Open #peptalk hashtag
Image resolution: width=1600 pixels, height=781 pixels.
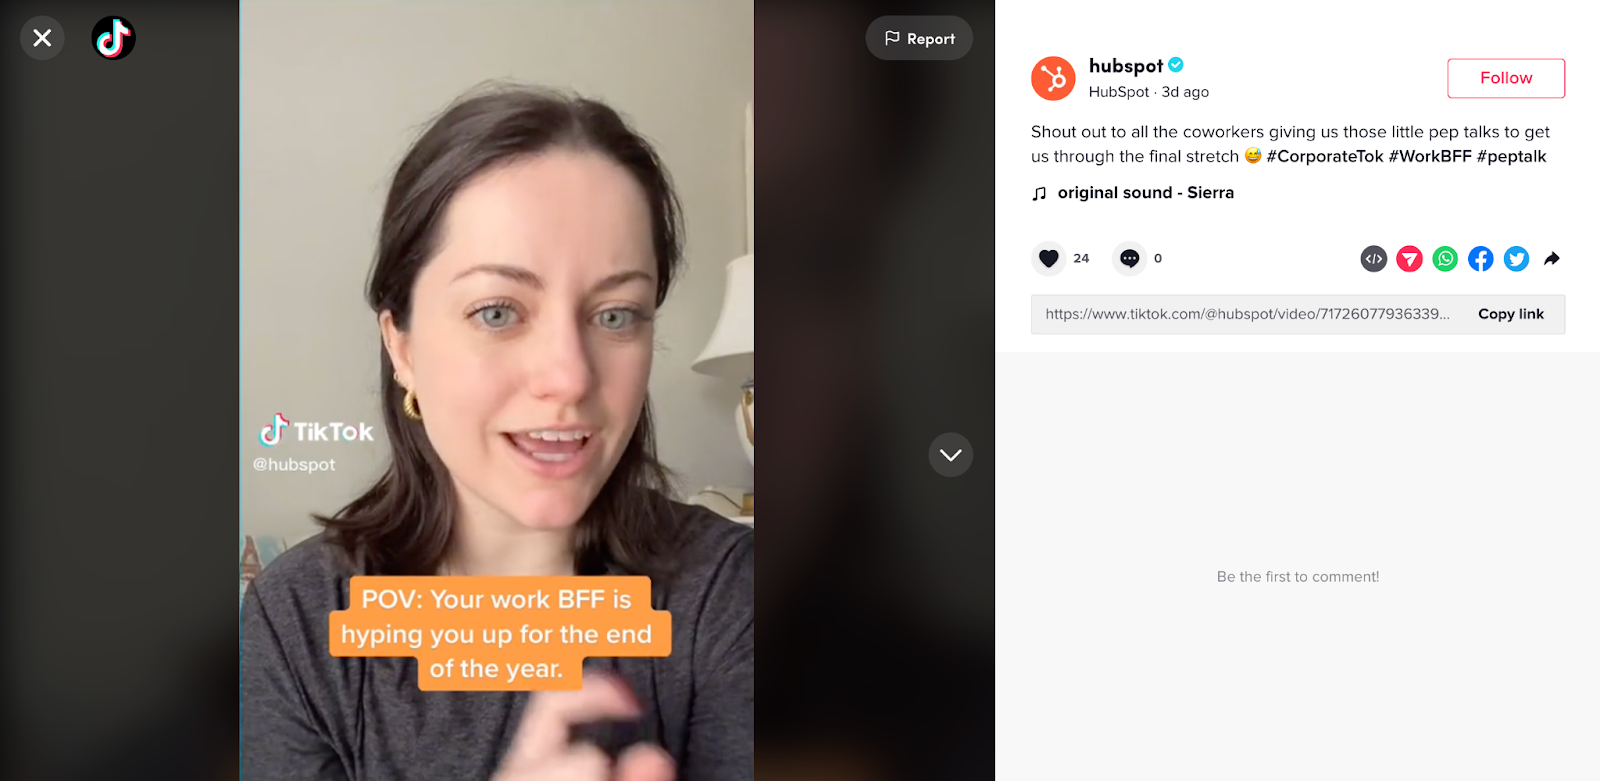[1511, 156]
